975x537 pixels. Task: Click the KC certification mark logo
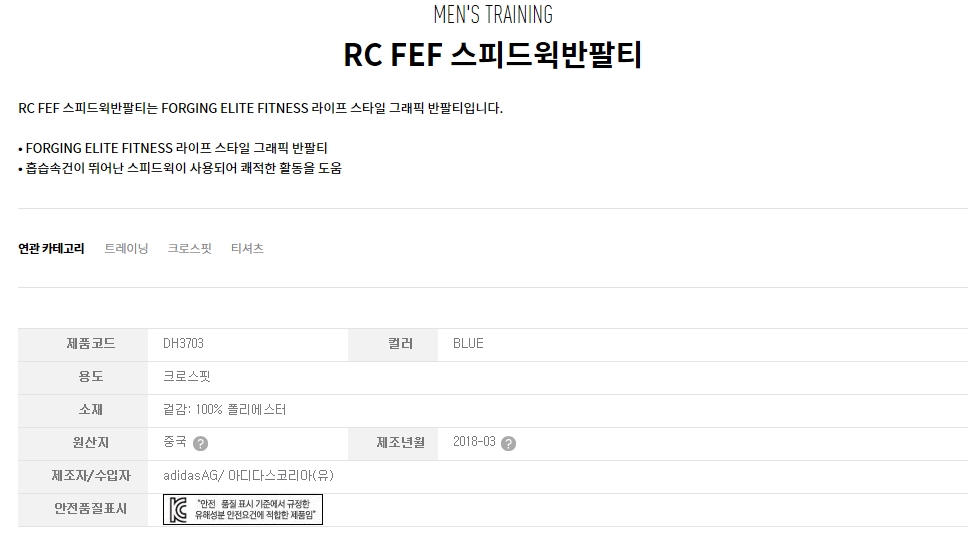click(x=178, y=509)
